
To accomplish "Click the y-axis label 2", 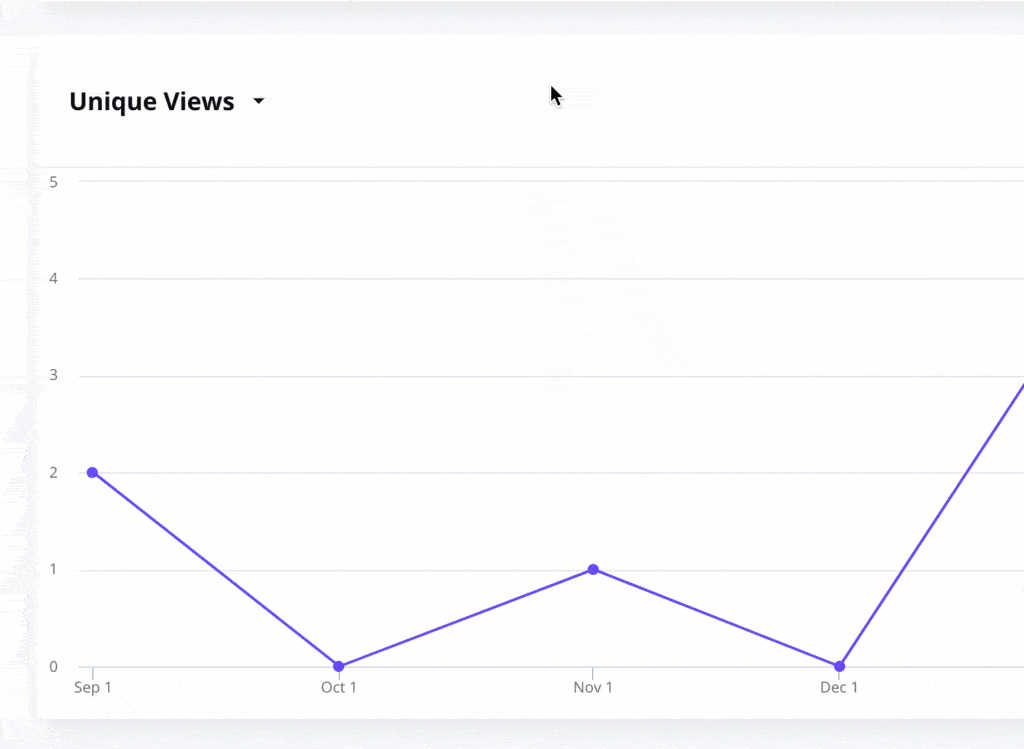I will point(53,473).
